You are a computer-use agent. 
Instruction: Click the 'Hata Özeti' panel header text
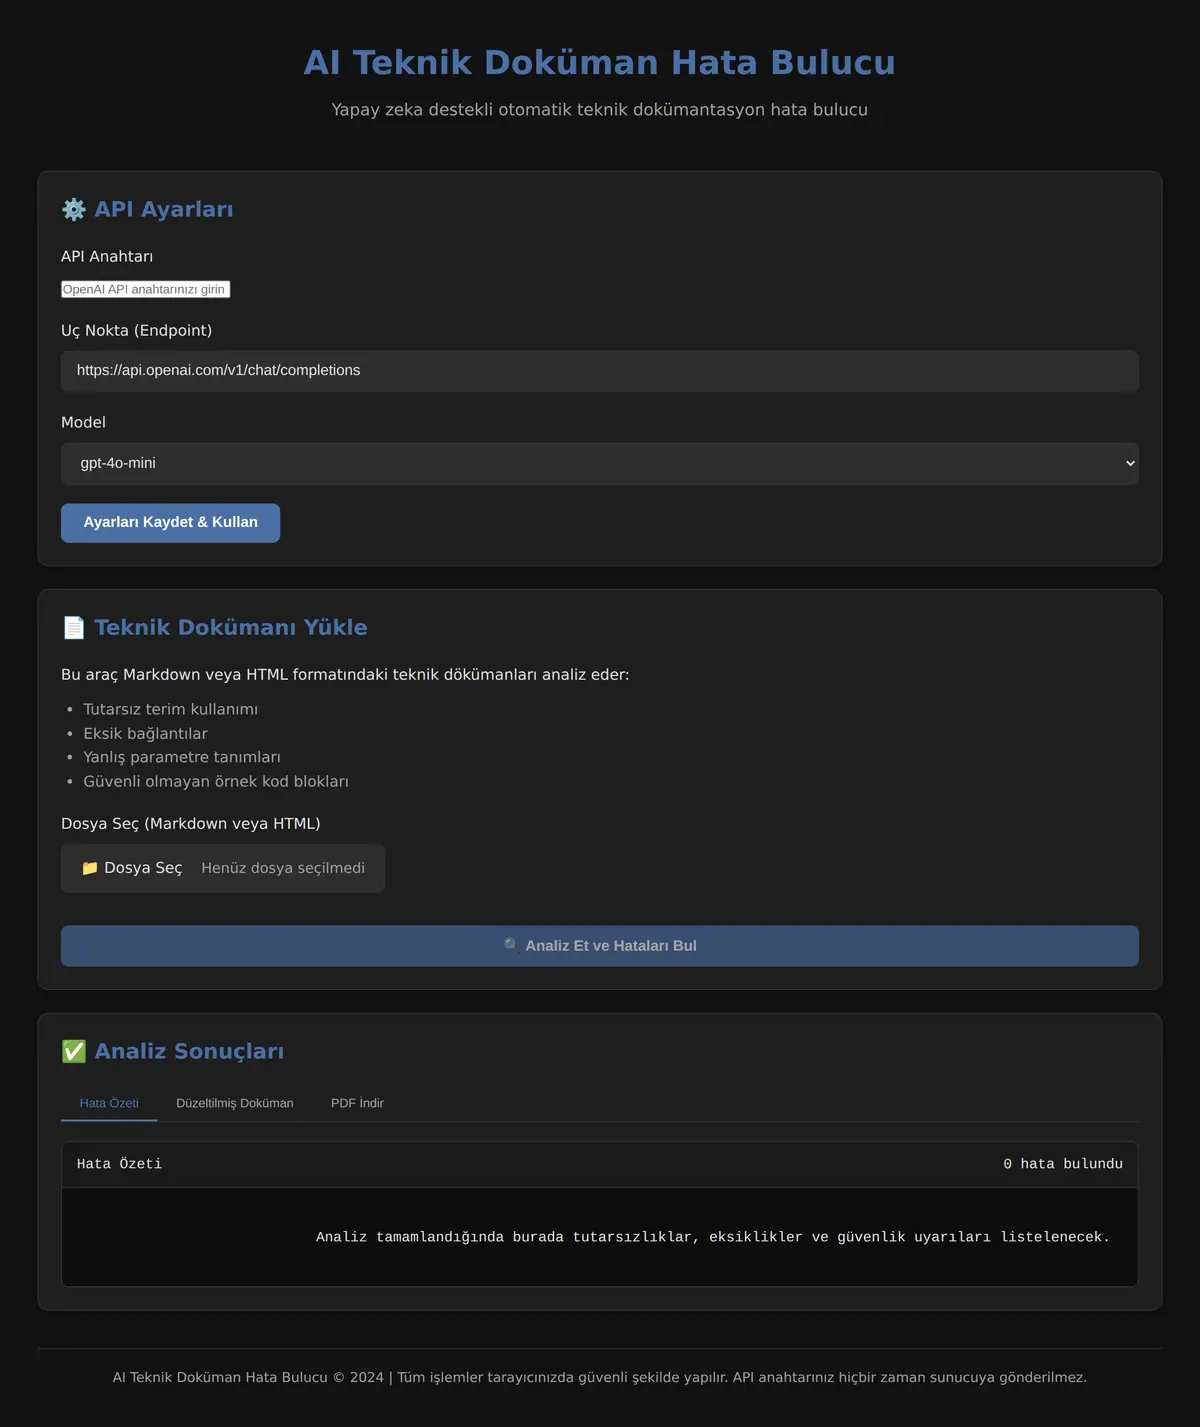click(119, 1164)
